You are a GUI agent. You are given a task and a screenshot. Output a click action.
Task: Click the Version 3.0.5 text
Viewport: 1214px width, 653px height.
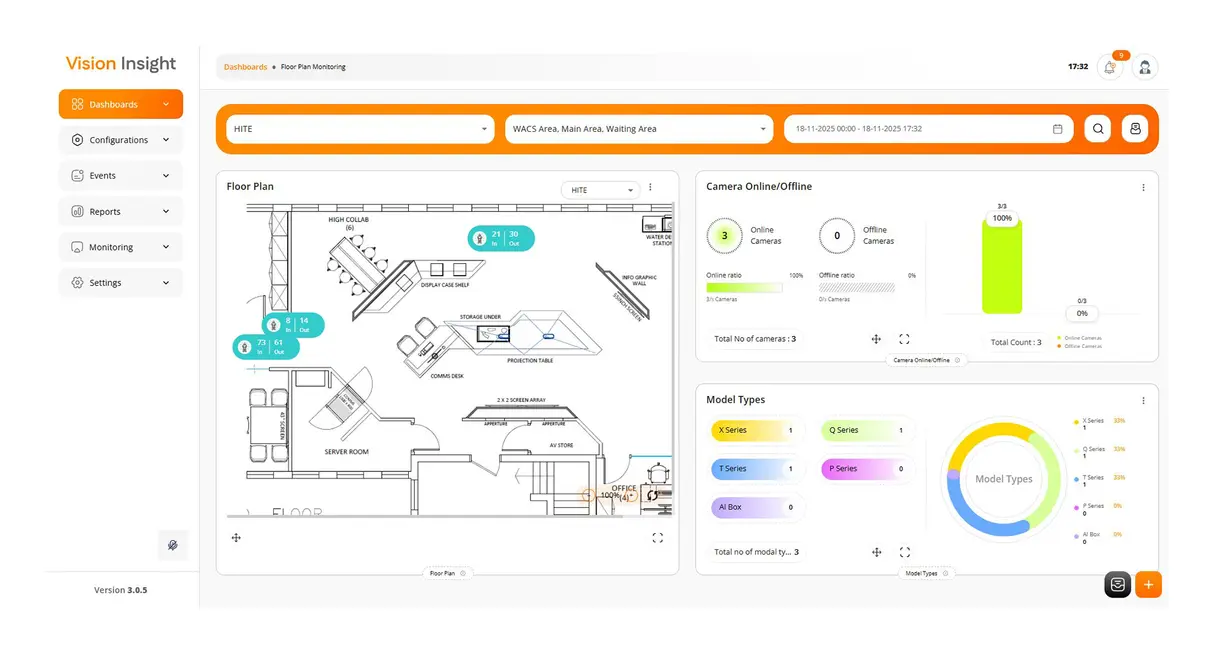120,590
